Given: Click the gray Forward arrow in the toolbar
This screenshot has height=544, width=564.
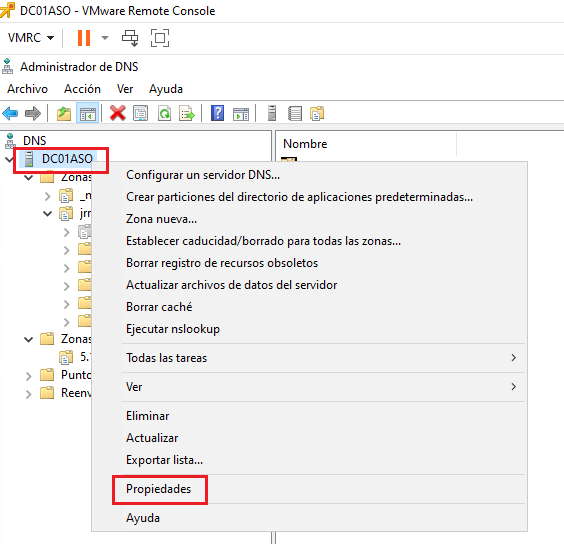Looking at the screenshot, I should point(33,114).
